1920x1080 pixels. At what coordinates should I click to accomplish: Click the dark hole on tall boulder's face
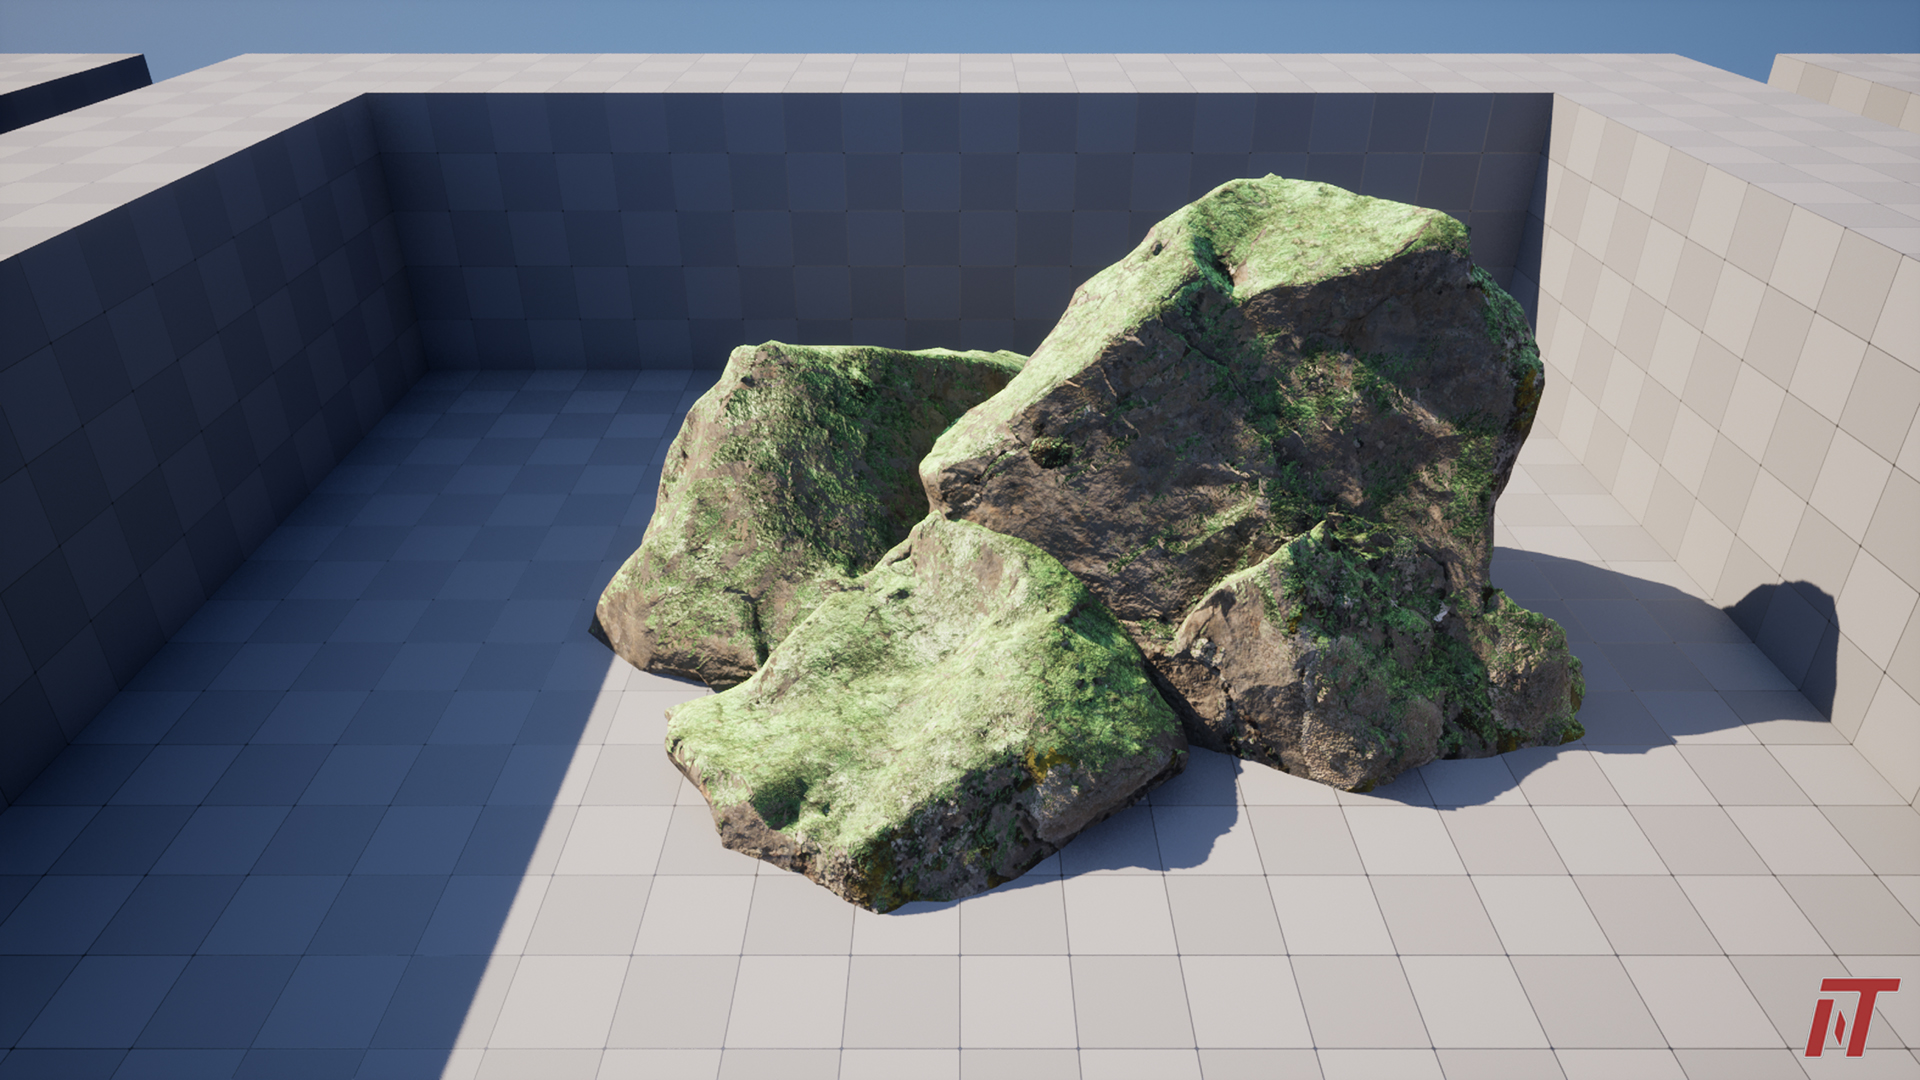pos(1050,453)
